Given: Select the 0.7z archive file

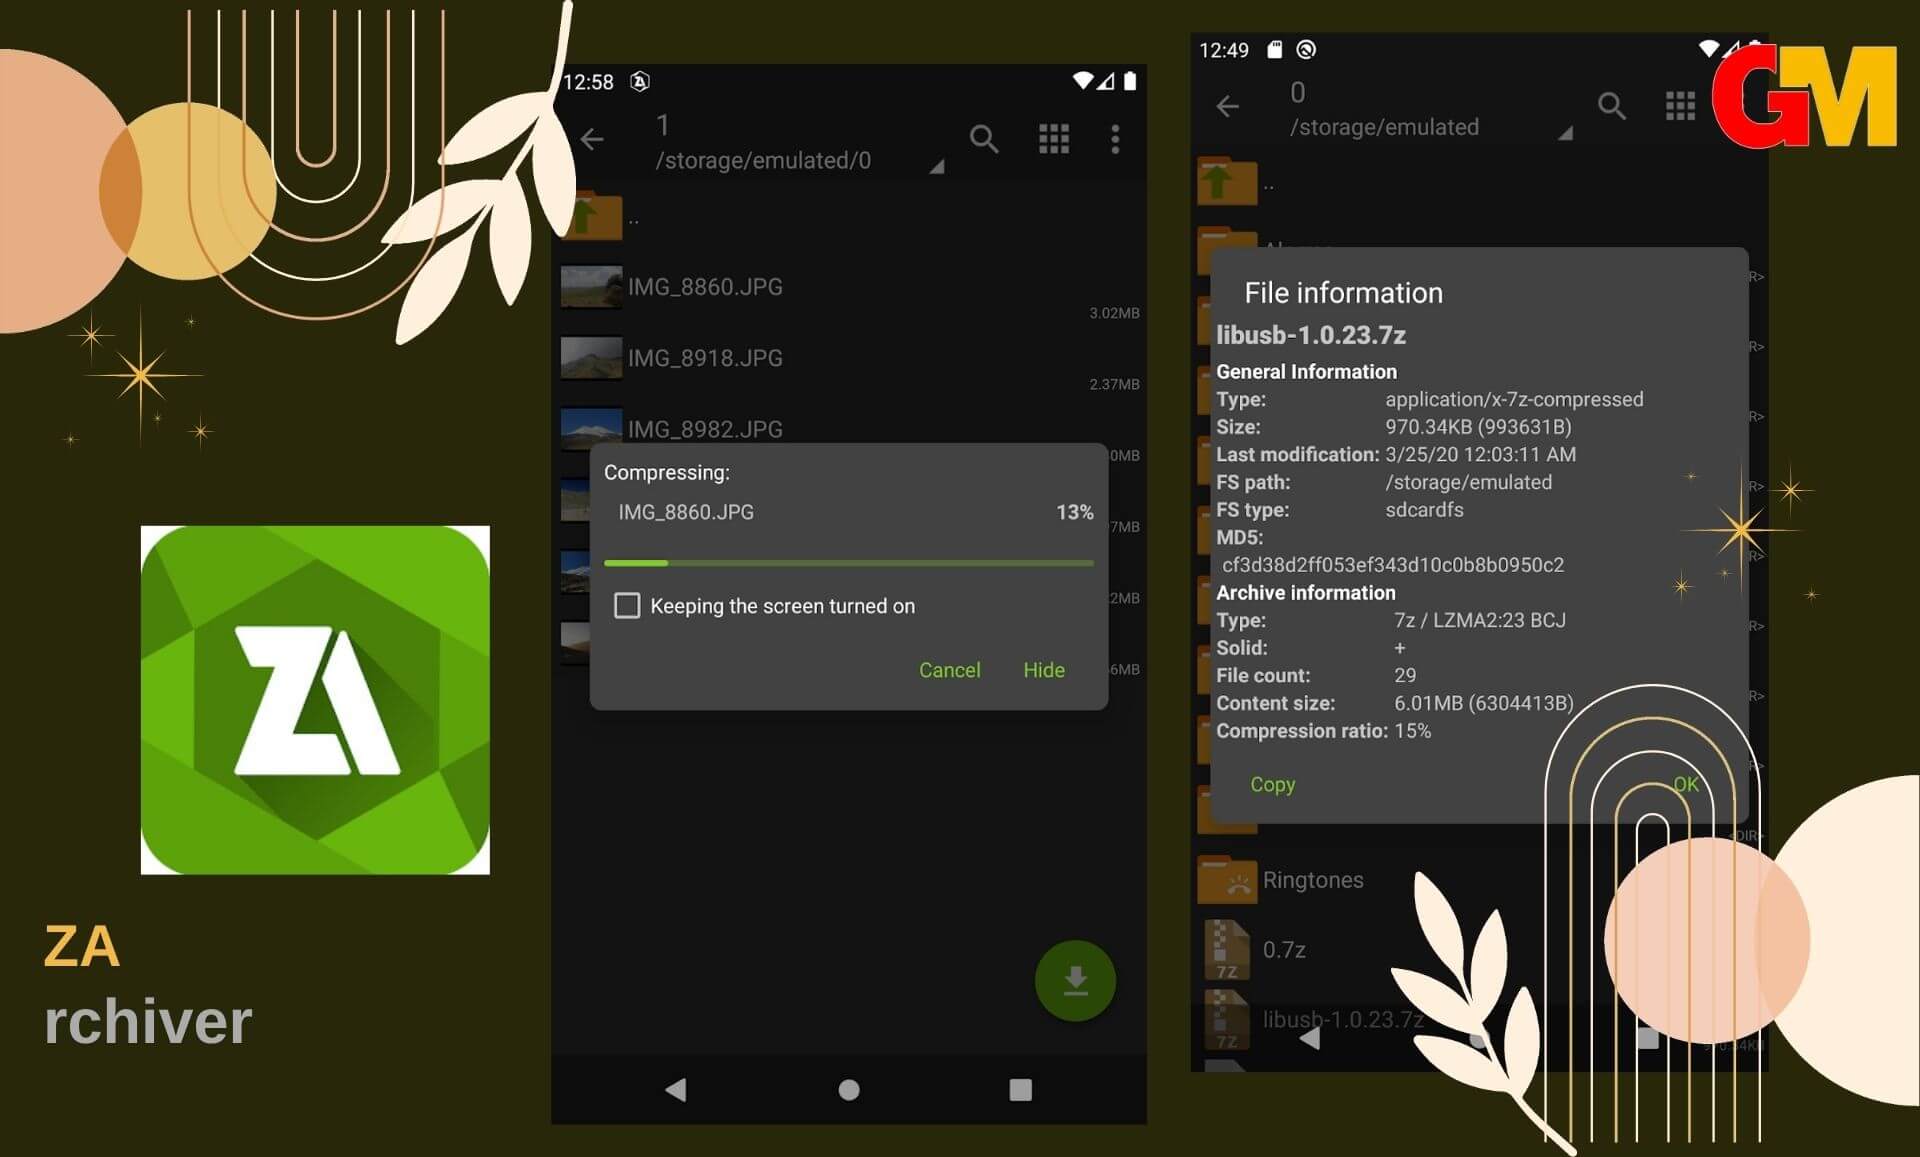Looking at the screenshot, I should 1284,950.
